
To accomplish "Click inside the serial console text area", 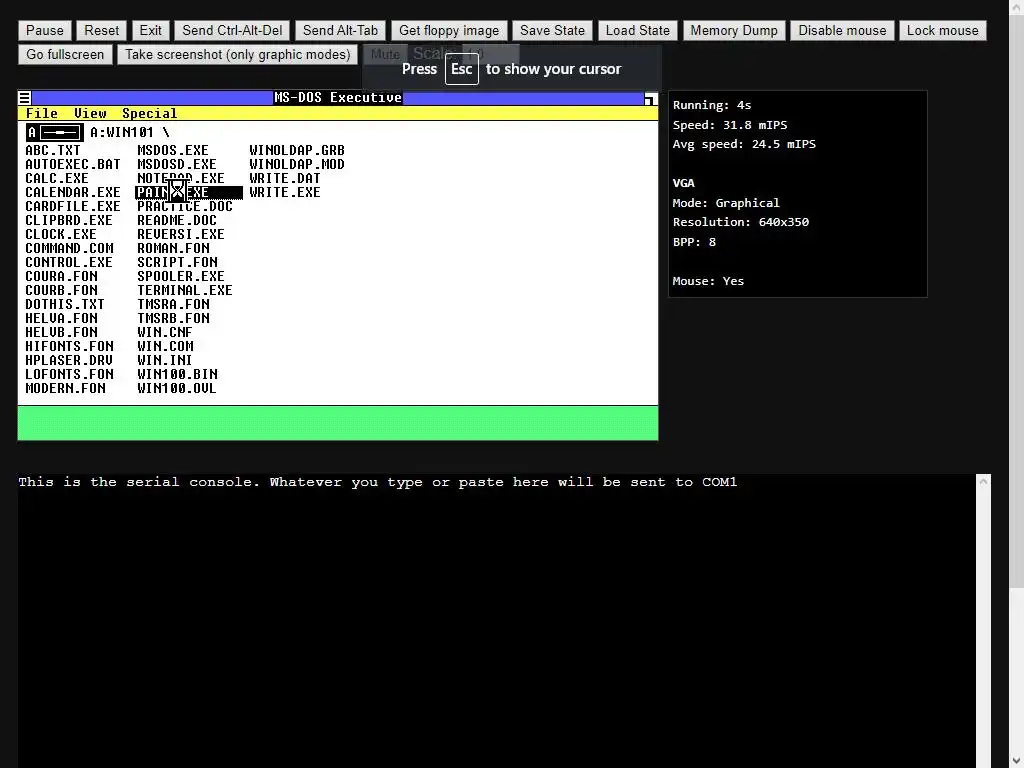I will (496, 620).
